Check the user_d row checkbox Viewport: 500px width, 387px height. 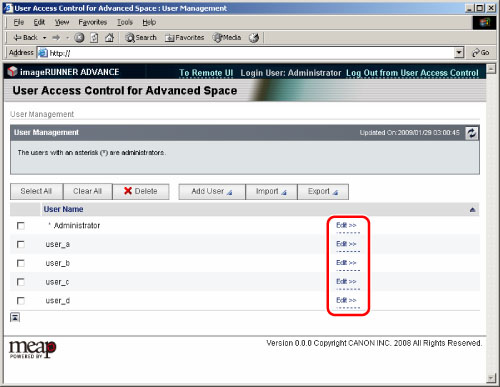point(21,301)
